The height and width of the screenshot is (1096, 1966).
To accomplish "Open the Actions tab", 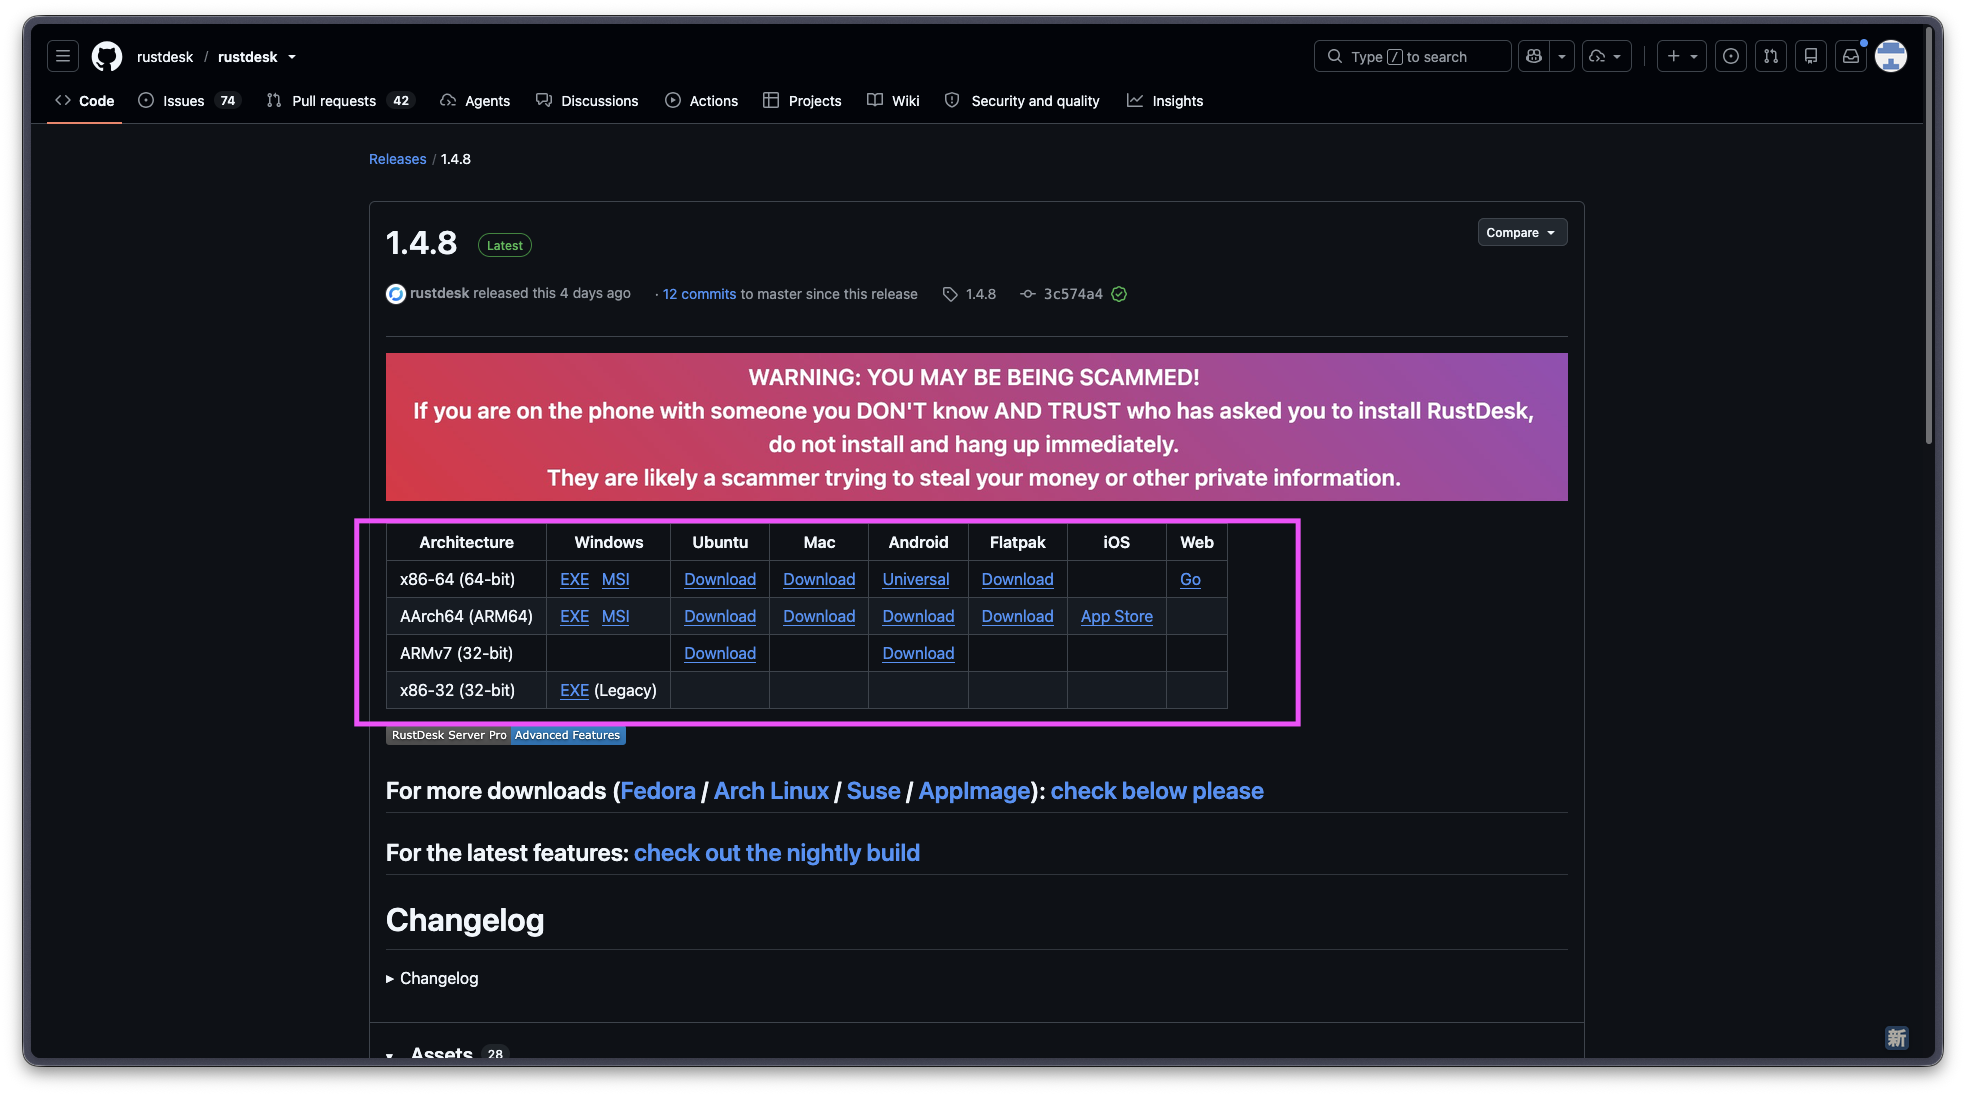I will (x=702, y=101).
